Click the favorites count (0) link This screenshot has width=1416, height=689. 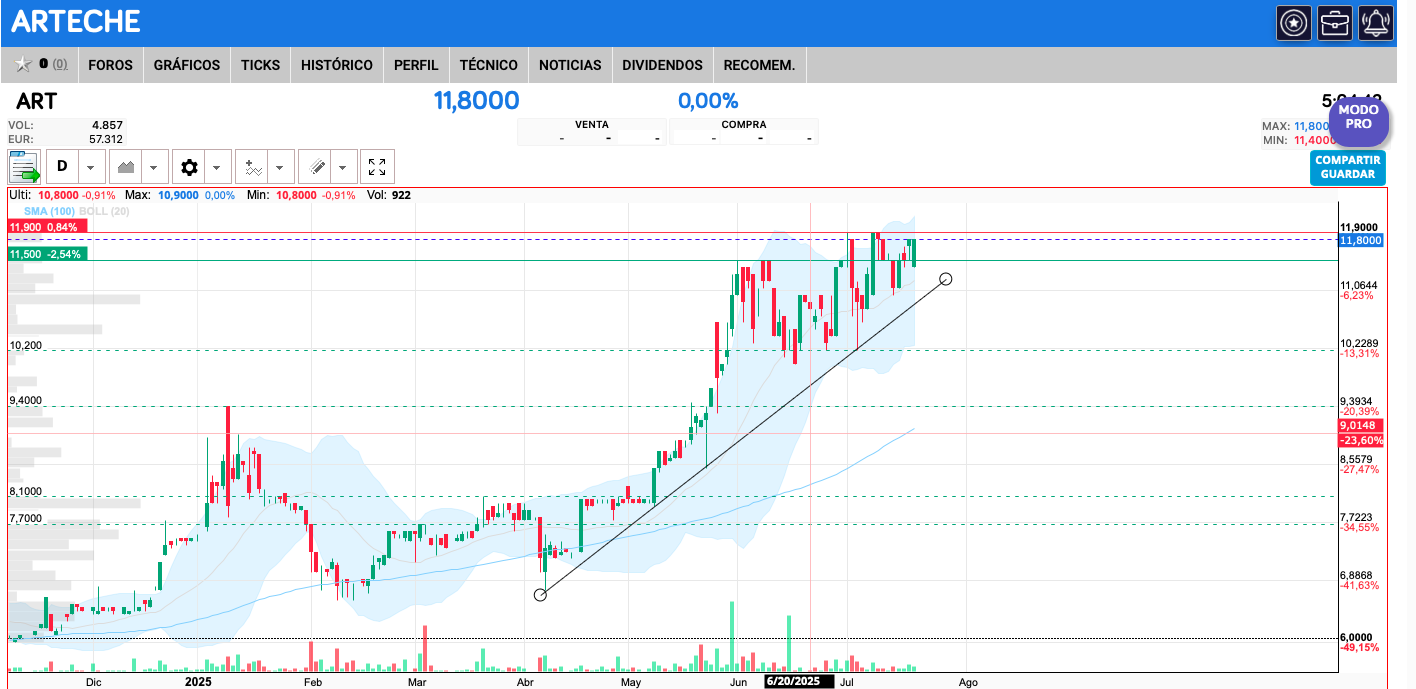(60, 64)
